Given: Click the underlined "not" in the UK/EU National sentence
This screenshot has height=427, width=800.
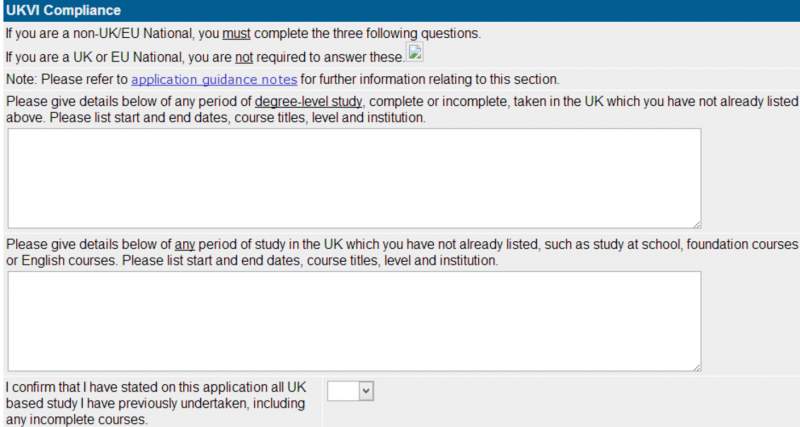Looking at the screenshot, I should [244, 56].
